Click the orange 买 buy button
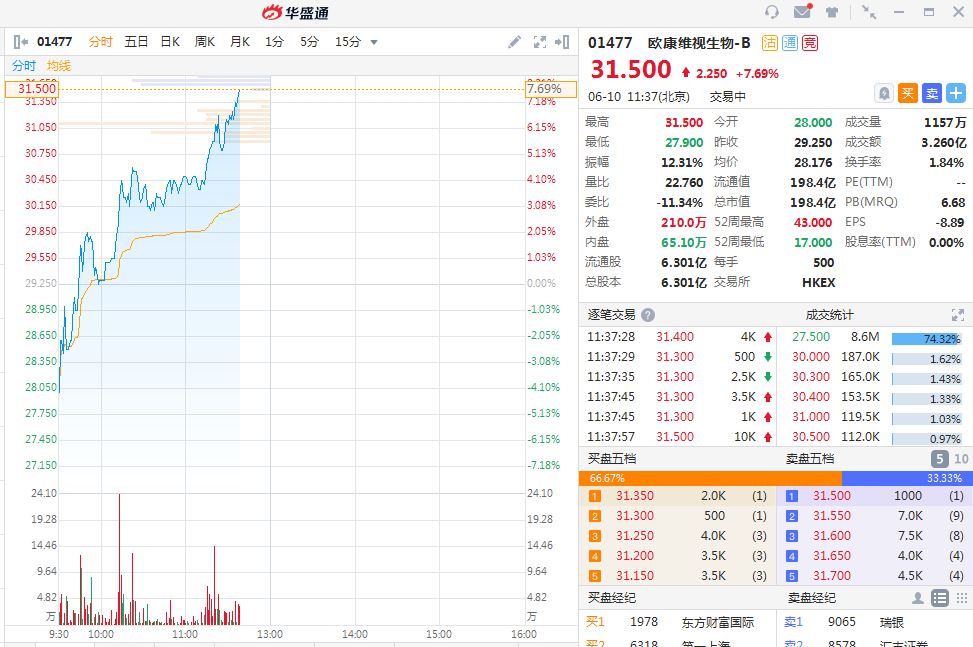The width and height of the screenshot is (973, 647). [908, 94]
